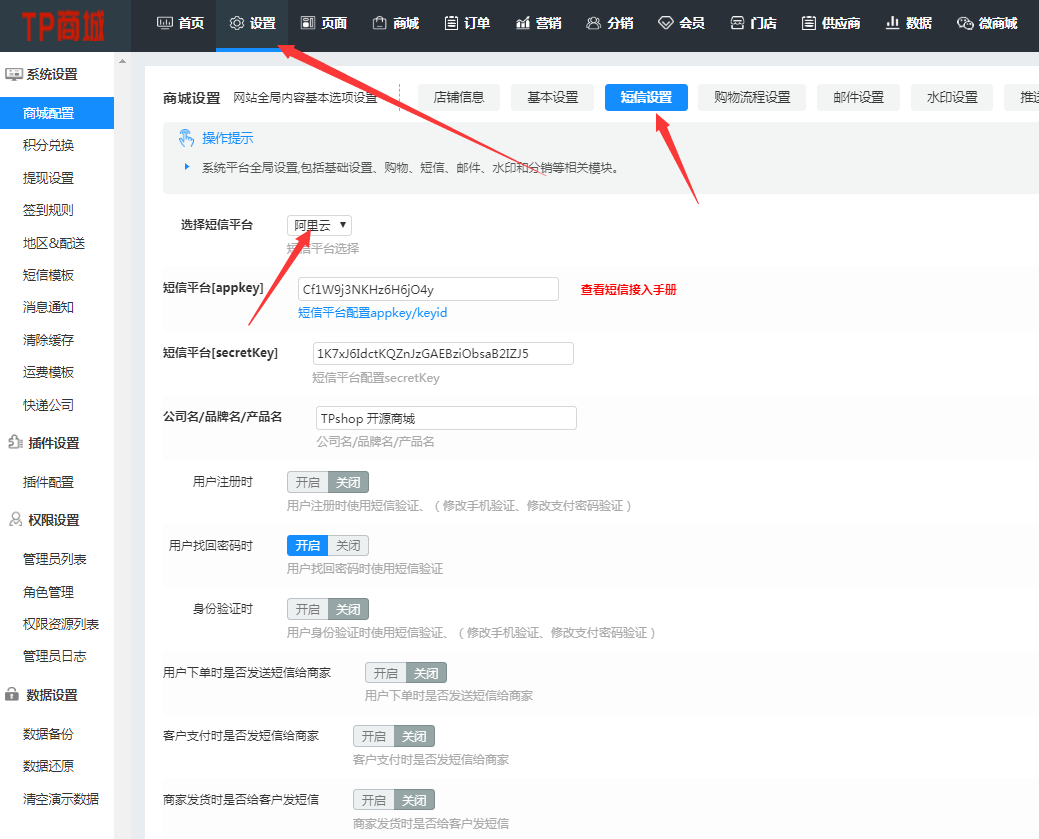Switch 用户找回密码时 to 关闭
The height and width of the screenshot is (839, 1039).
[348, 545]
